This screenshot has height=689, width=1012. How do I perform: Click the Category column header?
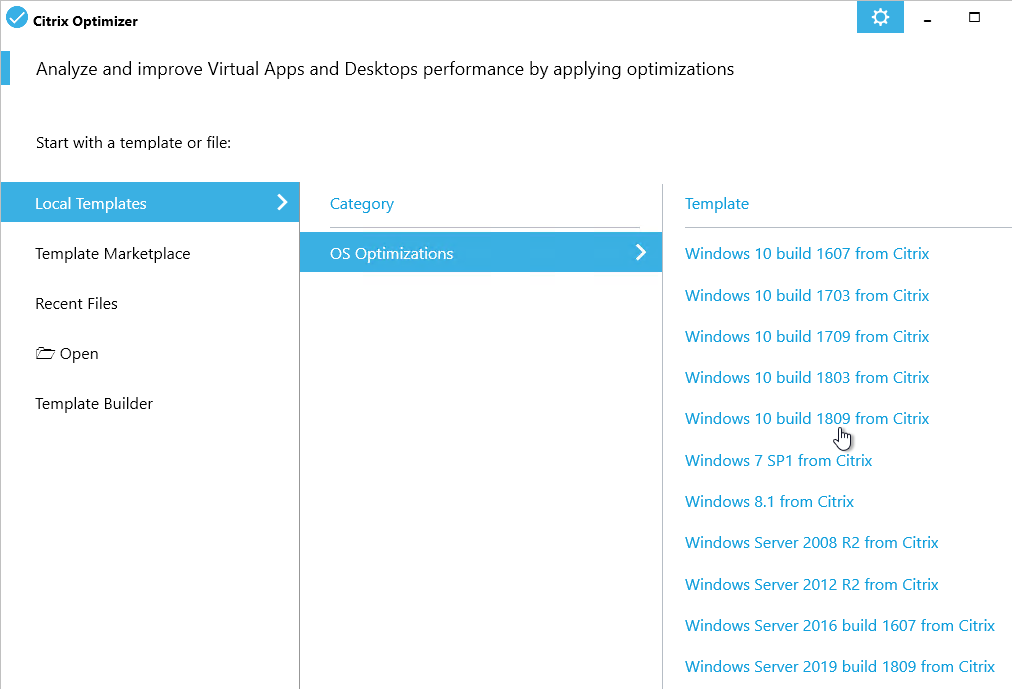(x=361, y=204)
